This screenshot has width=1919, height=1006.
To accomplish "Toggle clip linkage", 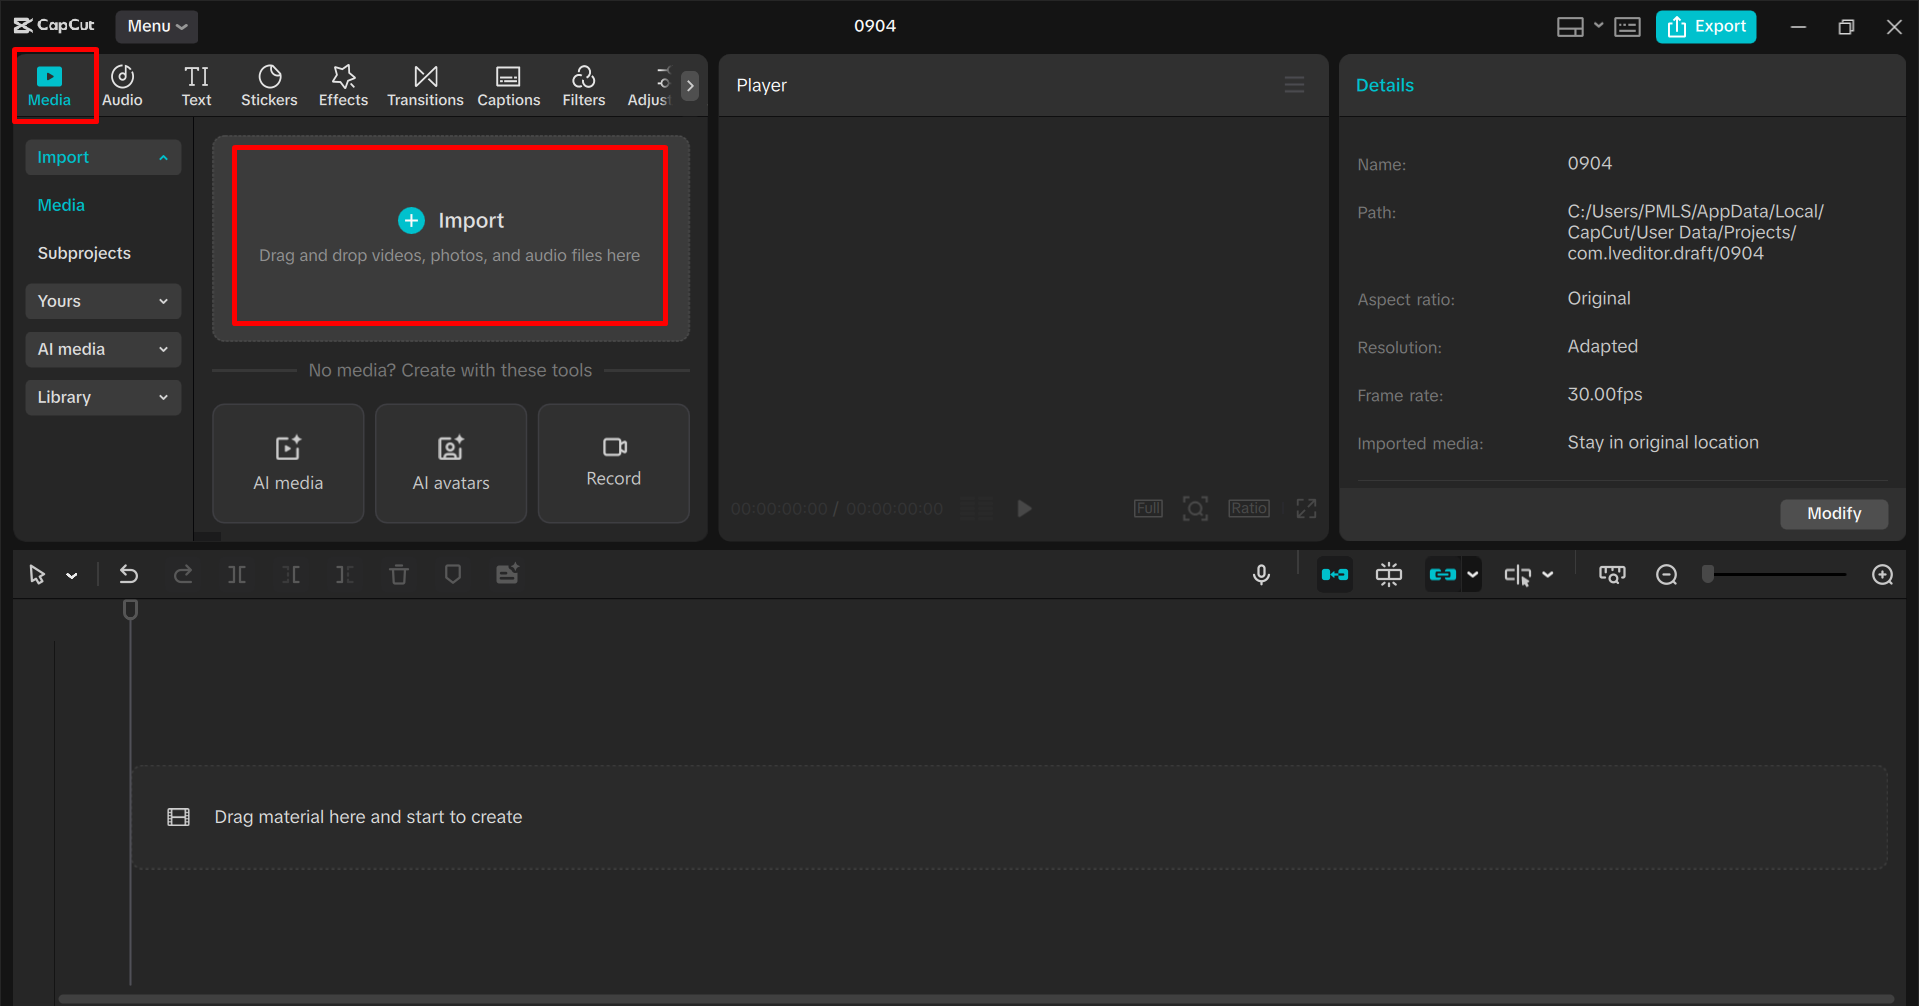I will coord(1442,574).
